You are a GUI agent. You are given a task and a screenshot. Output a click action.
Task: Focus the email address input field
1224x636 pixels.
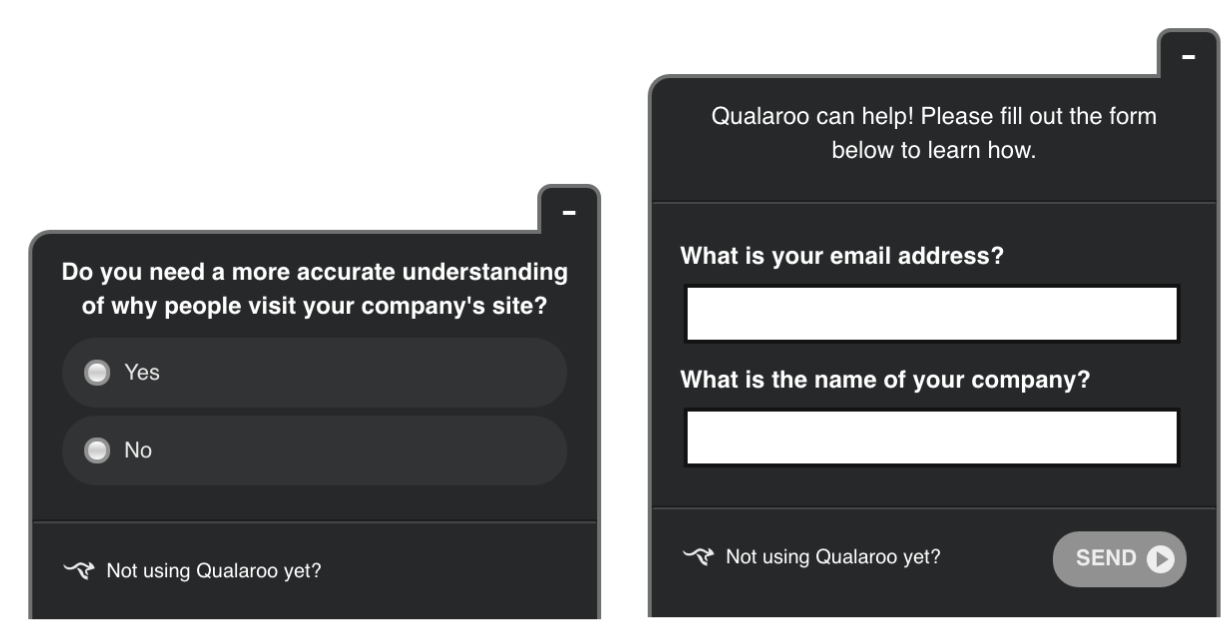(932, 314)
